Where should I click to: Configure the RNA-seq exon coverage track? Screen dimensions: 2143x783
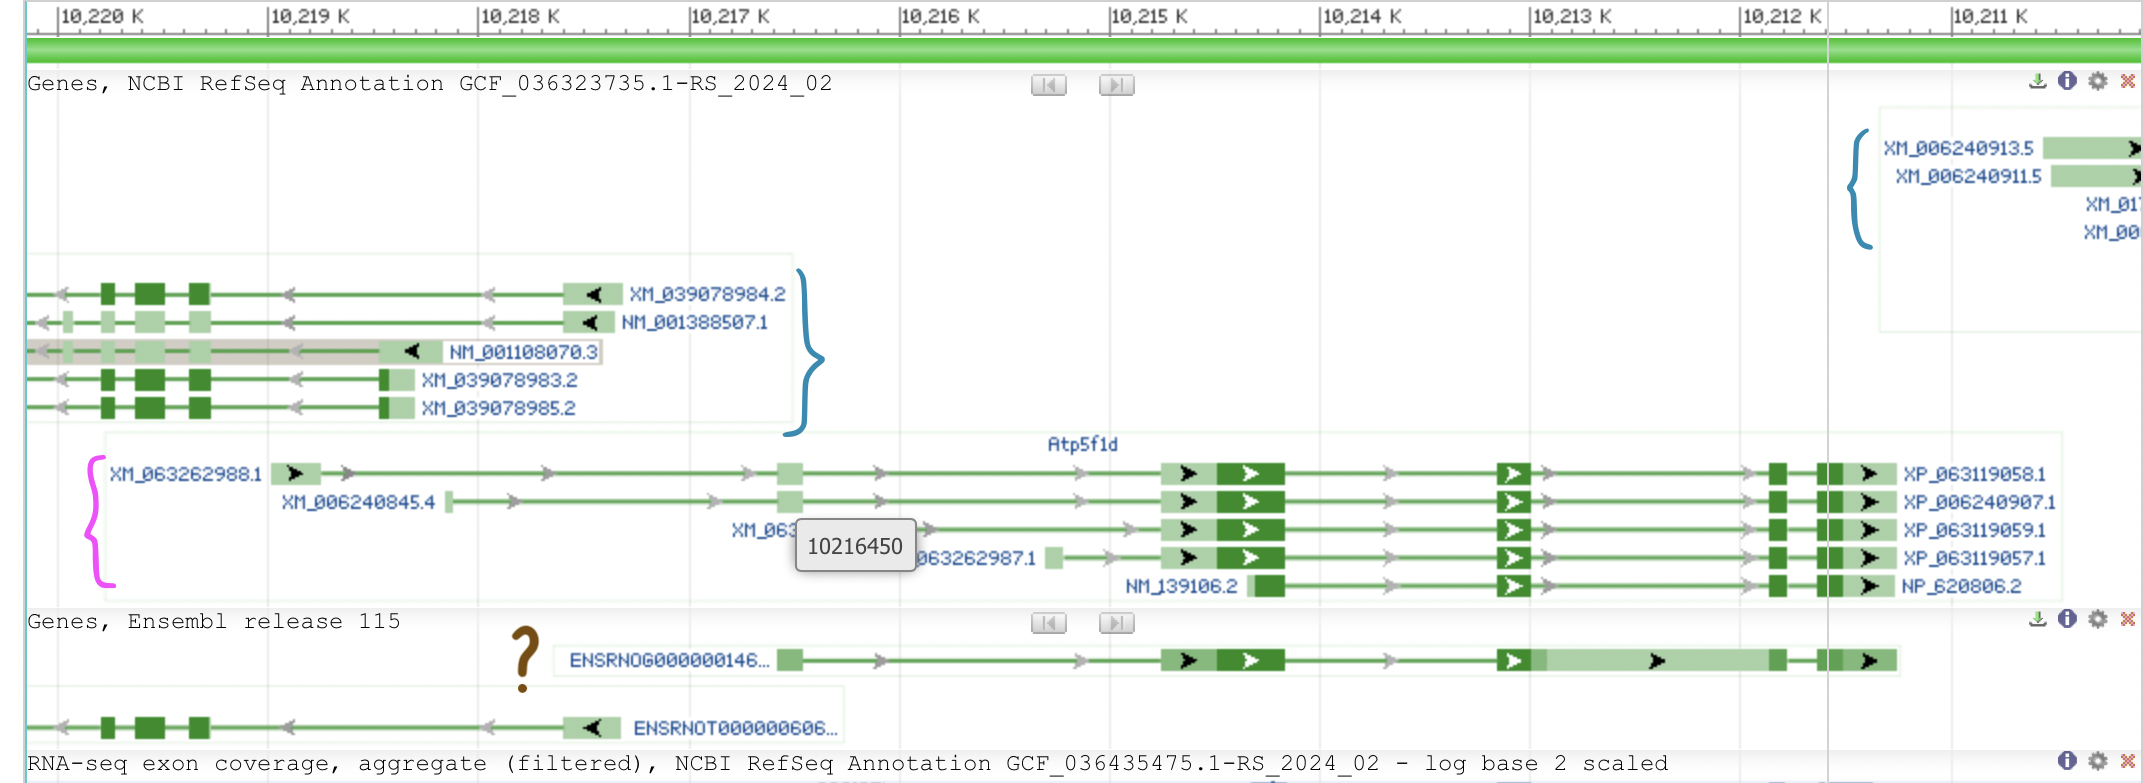pyautogui.click(x=2098, y=761)
